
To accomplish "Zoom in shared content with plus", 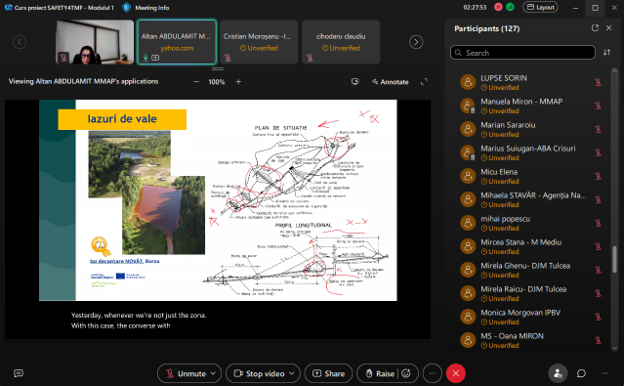I will pos(238,82).
